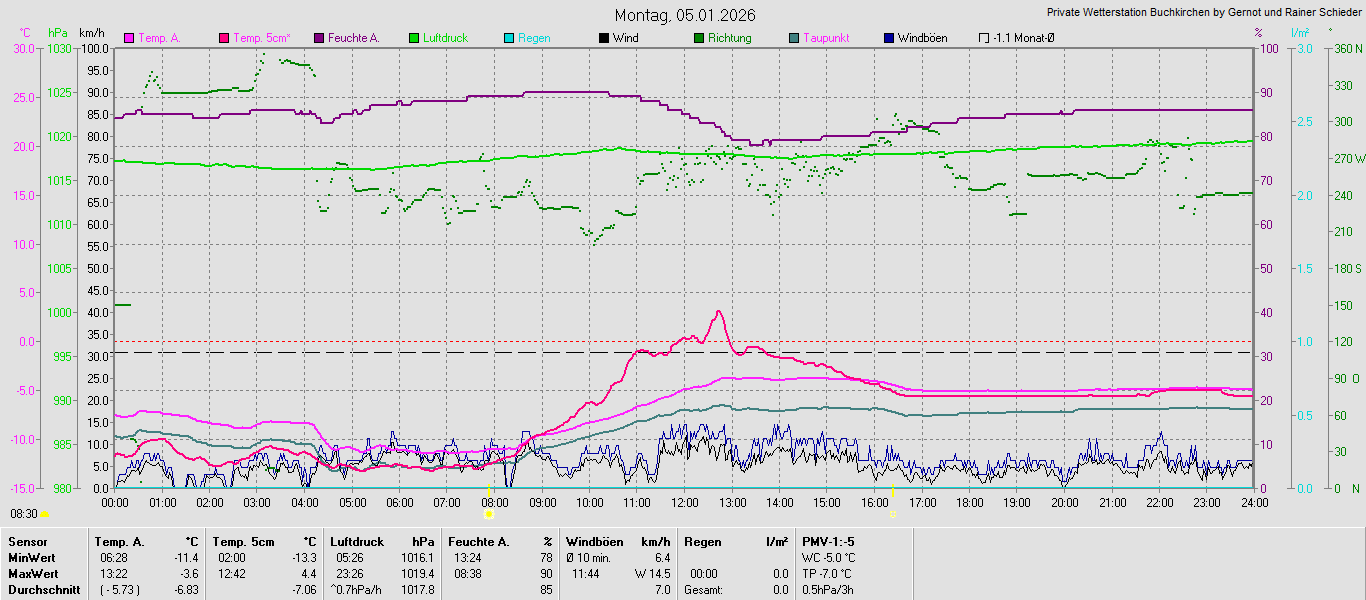Image resolution: width=1366 pixels, height=600 pixels.
Task: Click the green Luftdruck legend square
Action: (x=414, y=39)
